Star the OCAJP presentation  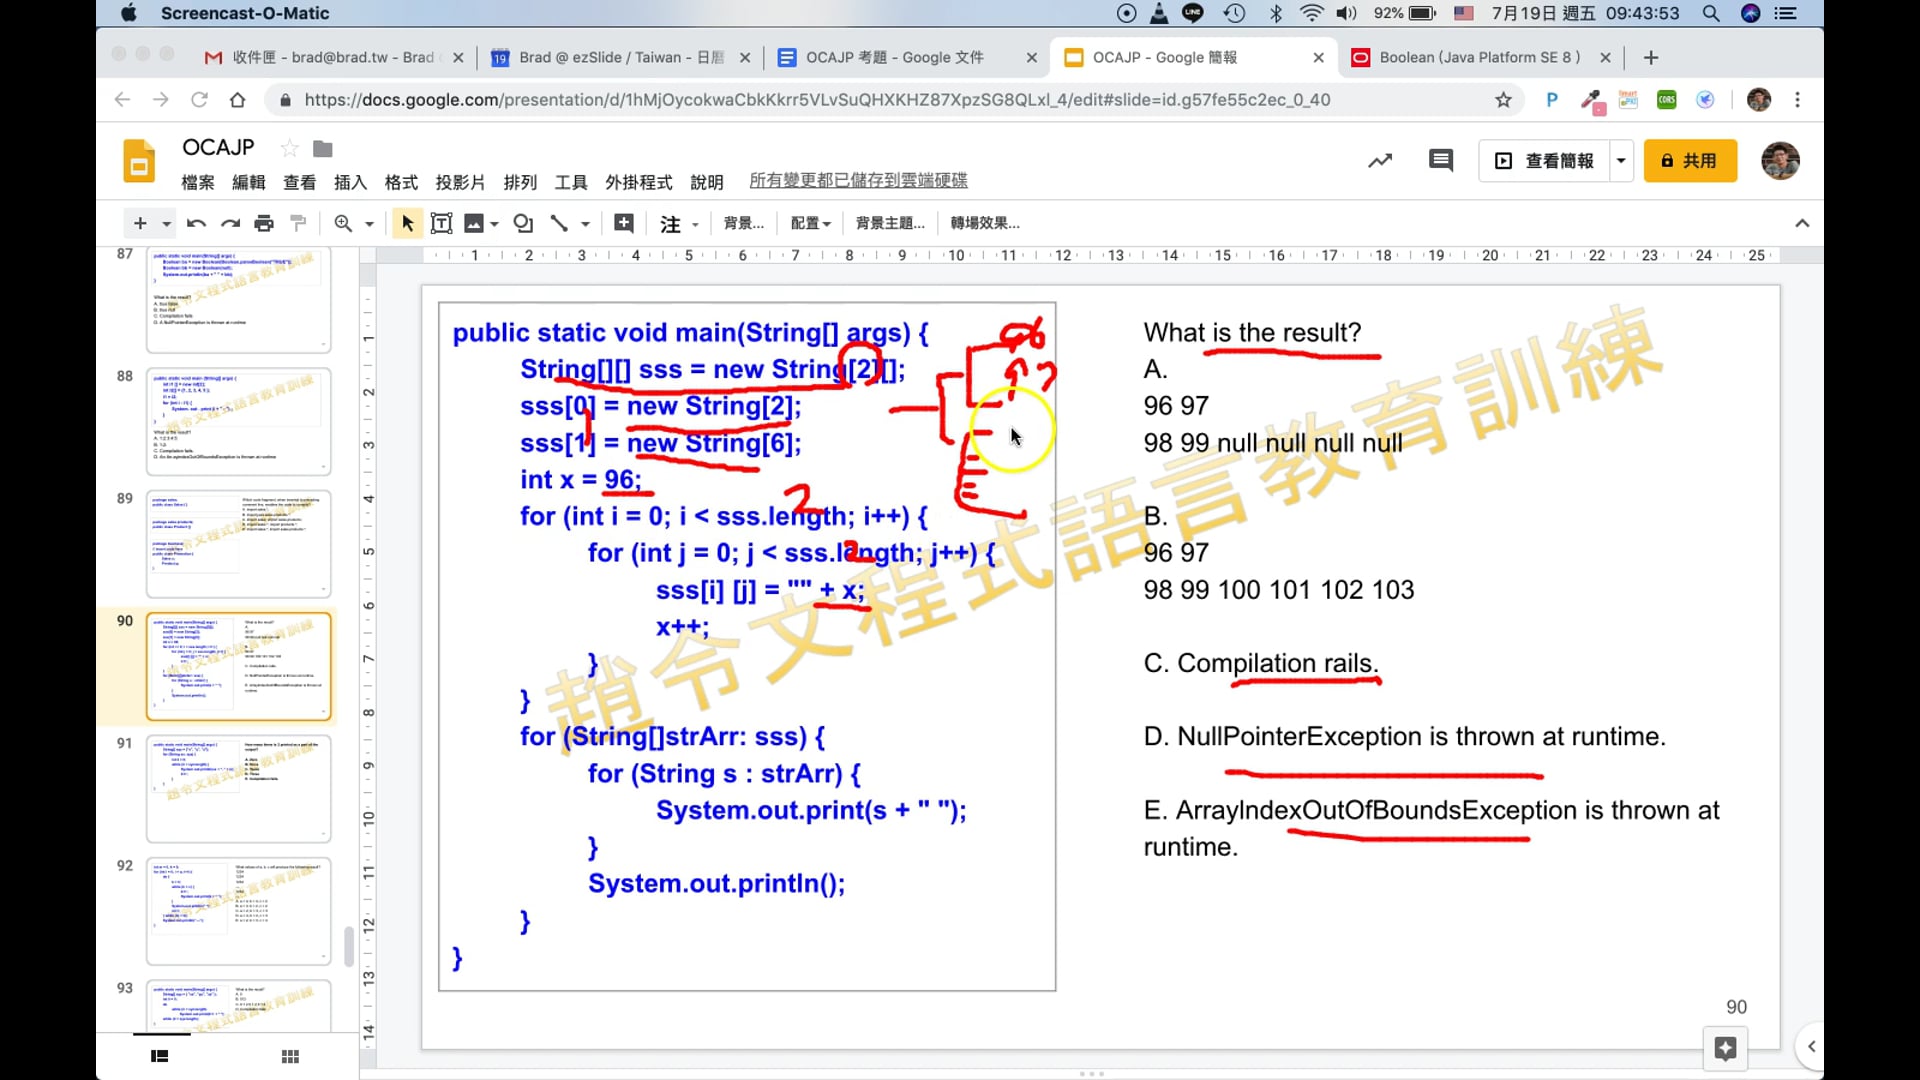290,148
